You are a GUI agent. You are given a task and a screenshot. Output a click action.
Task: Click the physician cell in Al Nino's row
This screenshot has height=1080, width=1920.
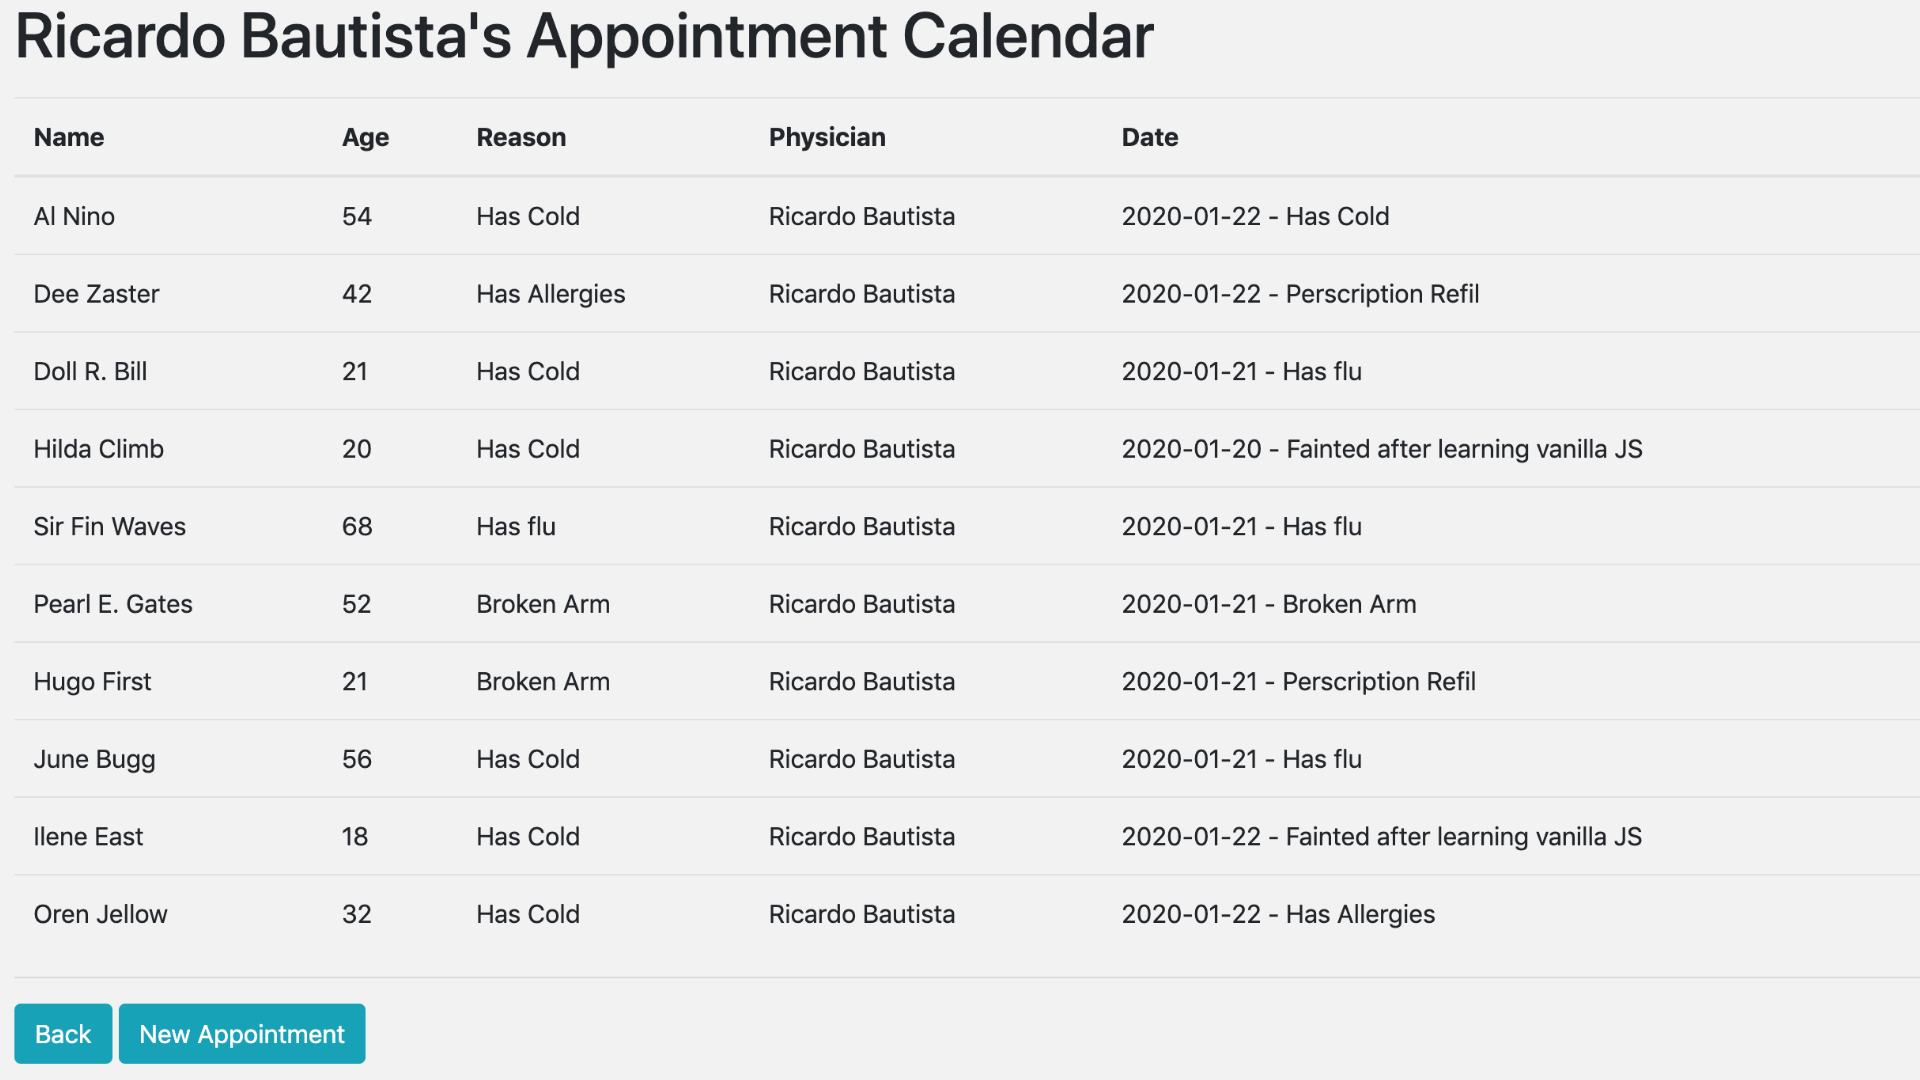862,216
